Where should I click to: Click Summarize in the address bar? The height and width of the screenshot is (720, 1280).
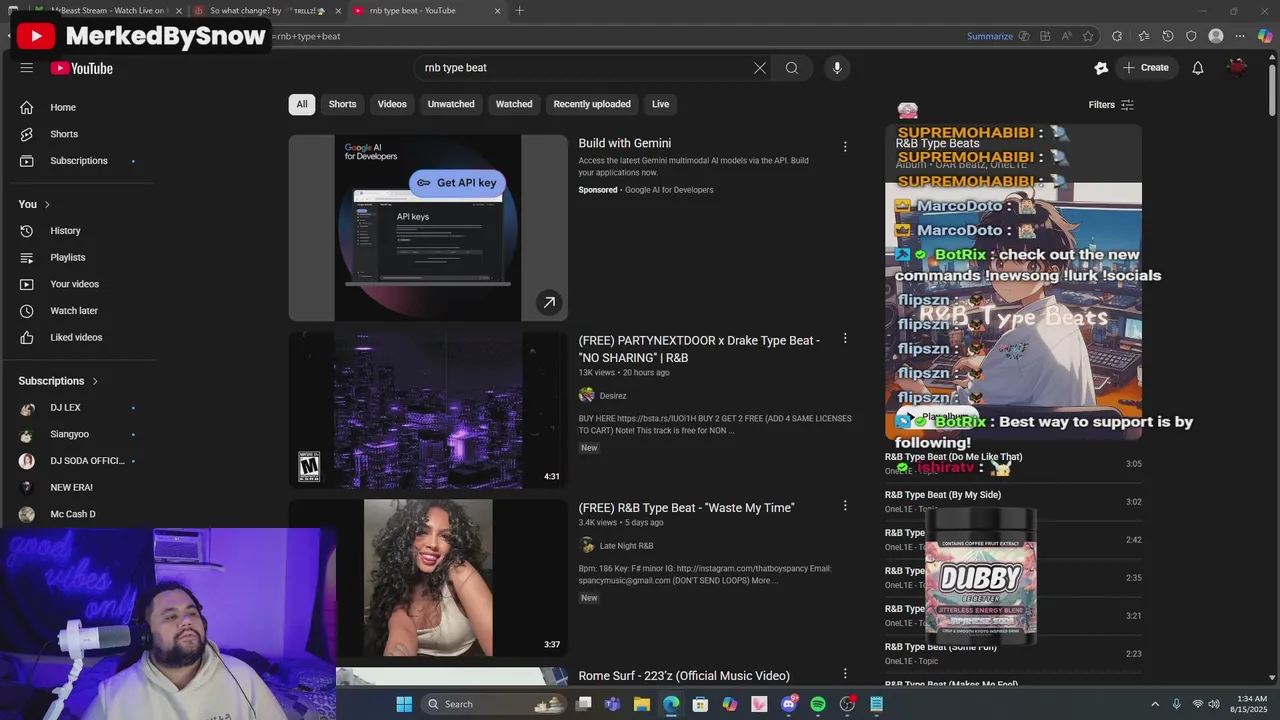990,36
